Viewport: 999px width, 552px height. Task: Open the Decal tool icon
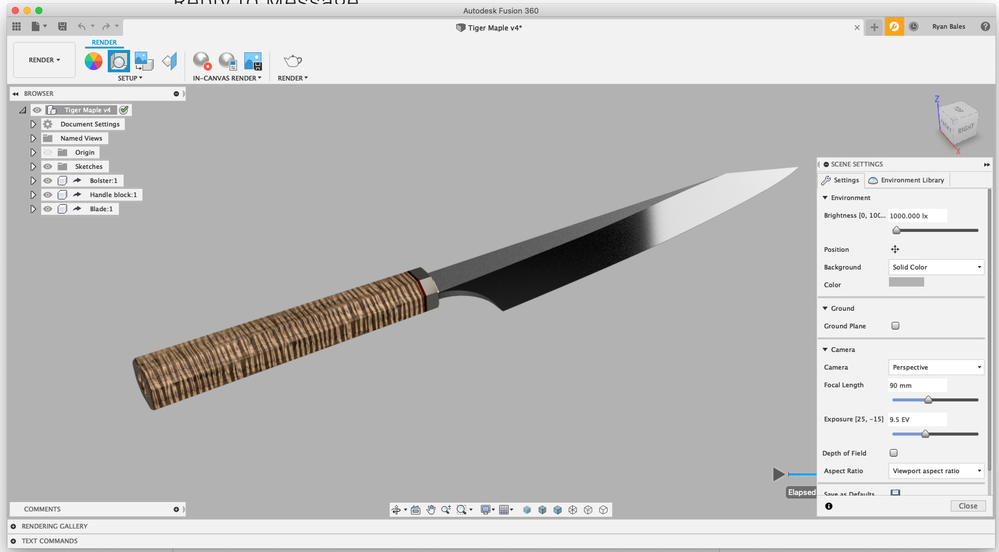tap(144, 61)
